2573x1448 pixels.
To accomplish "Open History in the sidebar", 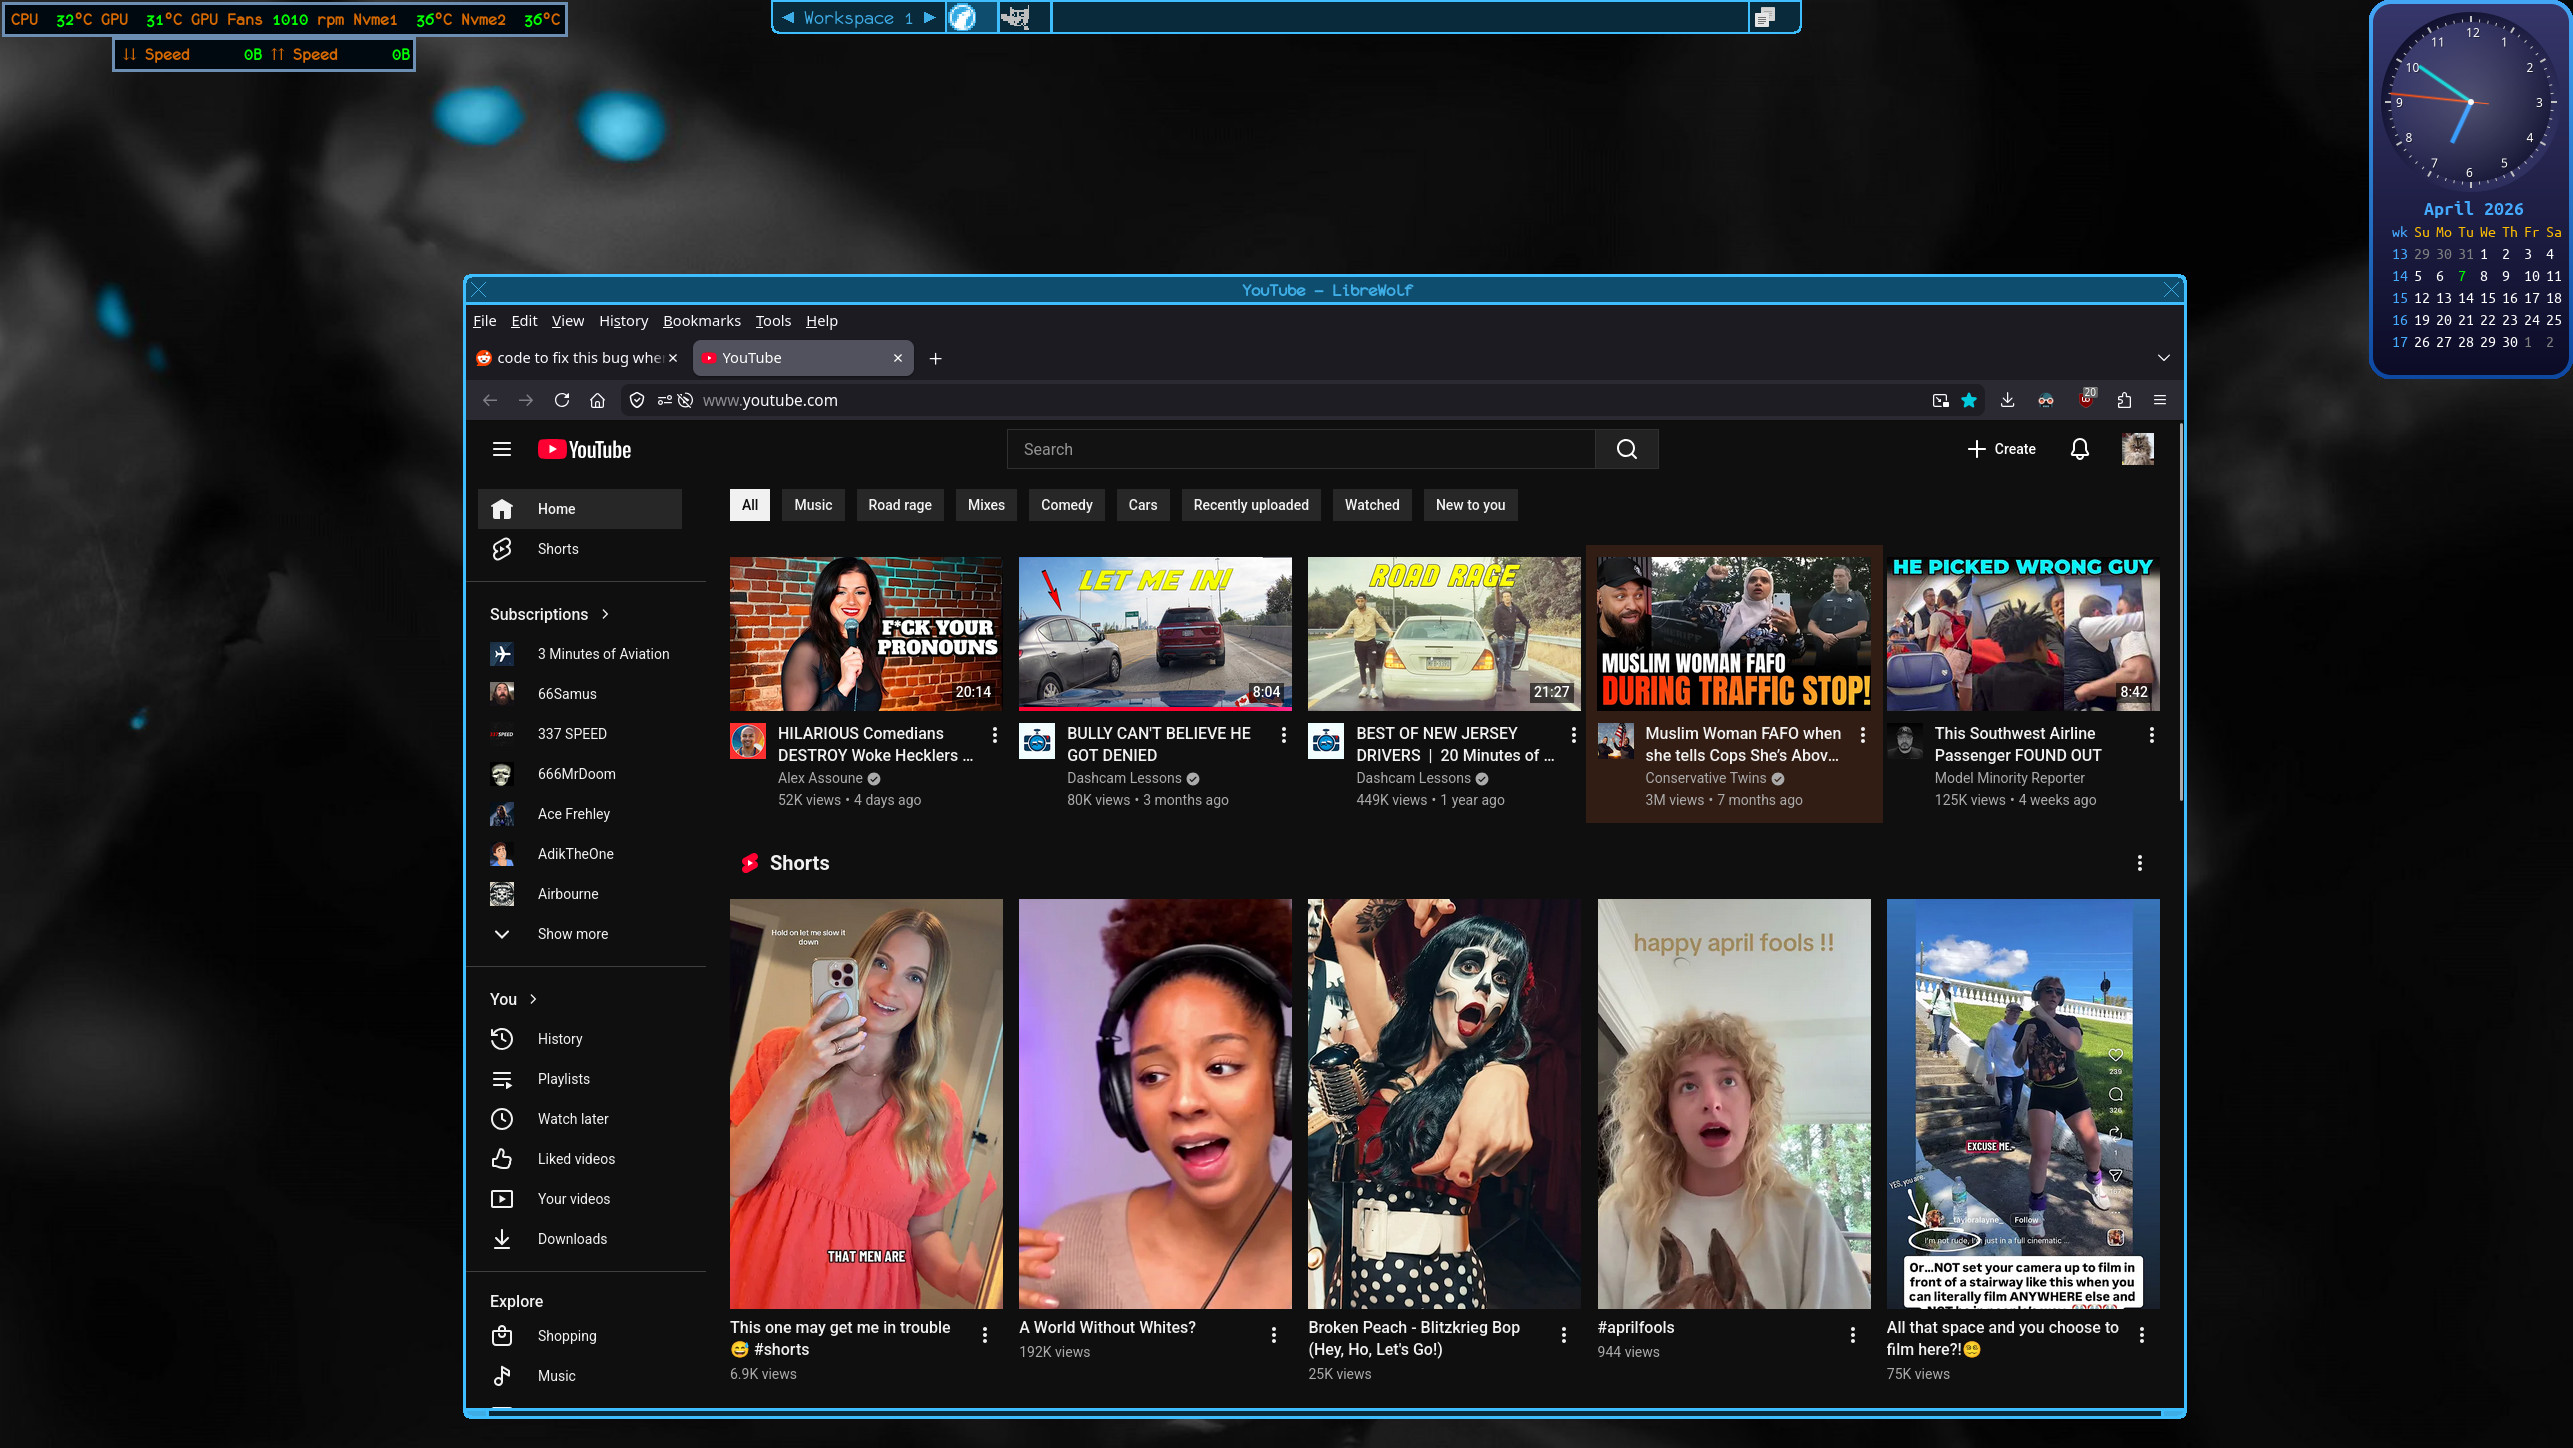I will tap(559, 1038).
